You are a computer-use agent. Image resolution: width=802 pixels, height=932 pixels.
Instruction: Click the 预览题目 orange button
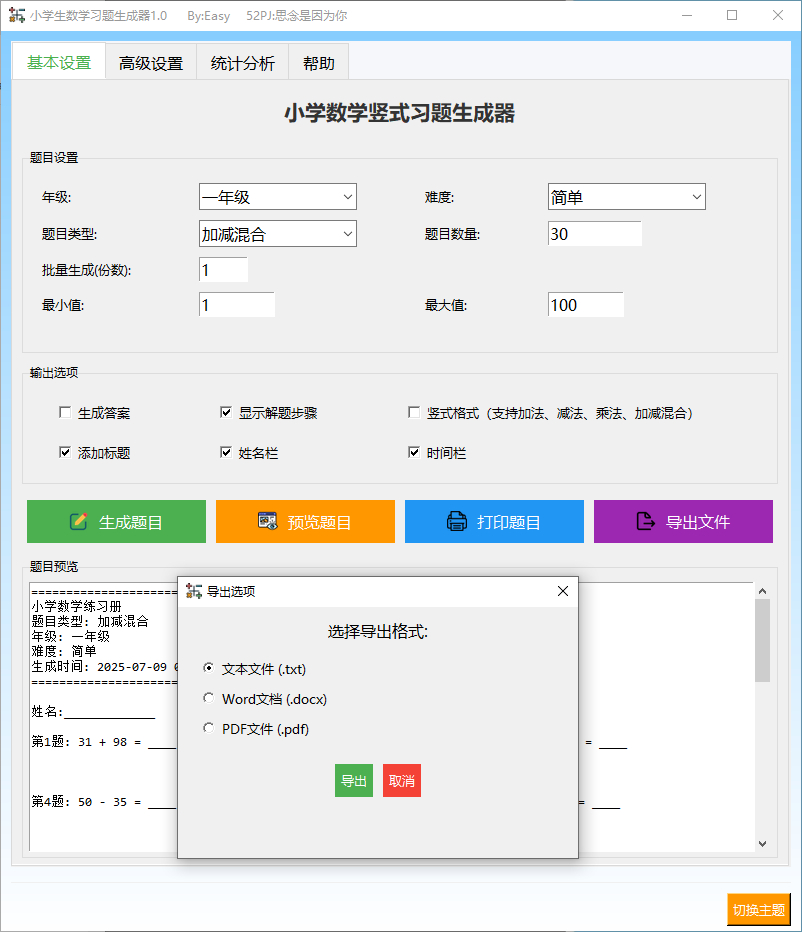(x=306, y=521)
